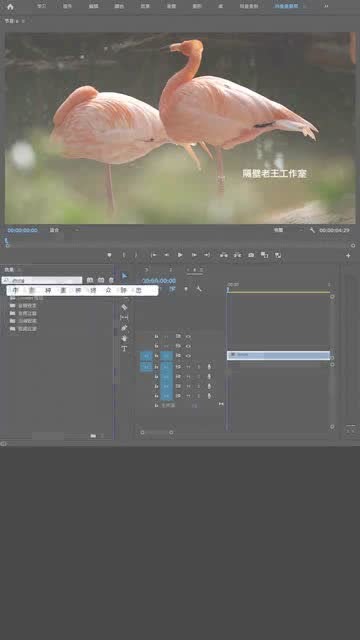Lock the master audio track
The height and width of the screenshot is (640, 360).
[156, 405]
